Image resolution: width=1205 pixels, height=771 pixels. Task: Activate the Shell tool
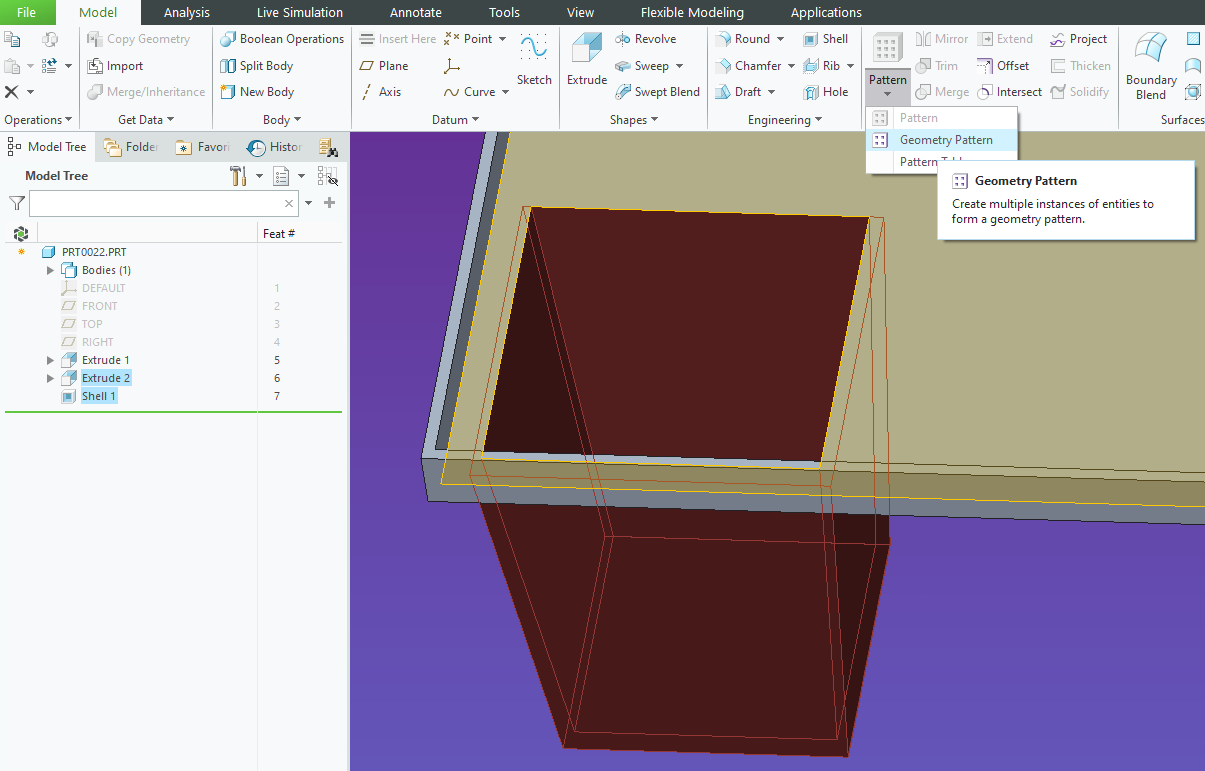[x=827, y=38]
